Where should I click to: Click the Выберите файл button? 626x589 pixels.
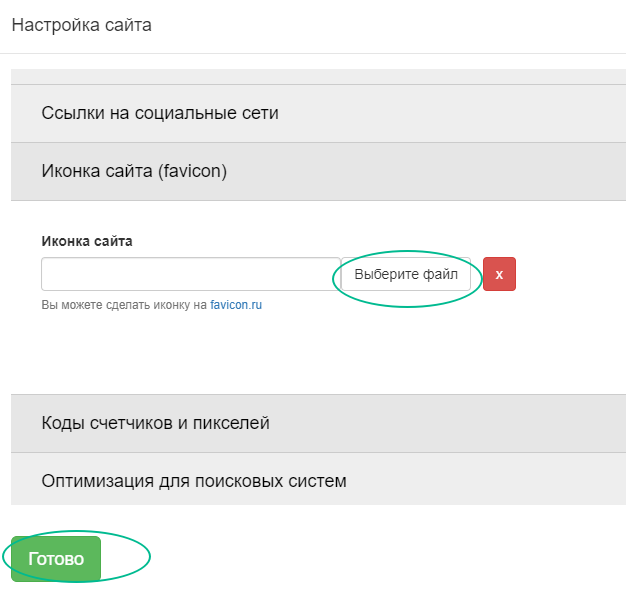coord(406,274)
